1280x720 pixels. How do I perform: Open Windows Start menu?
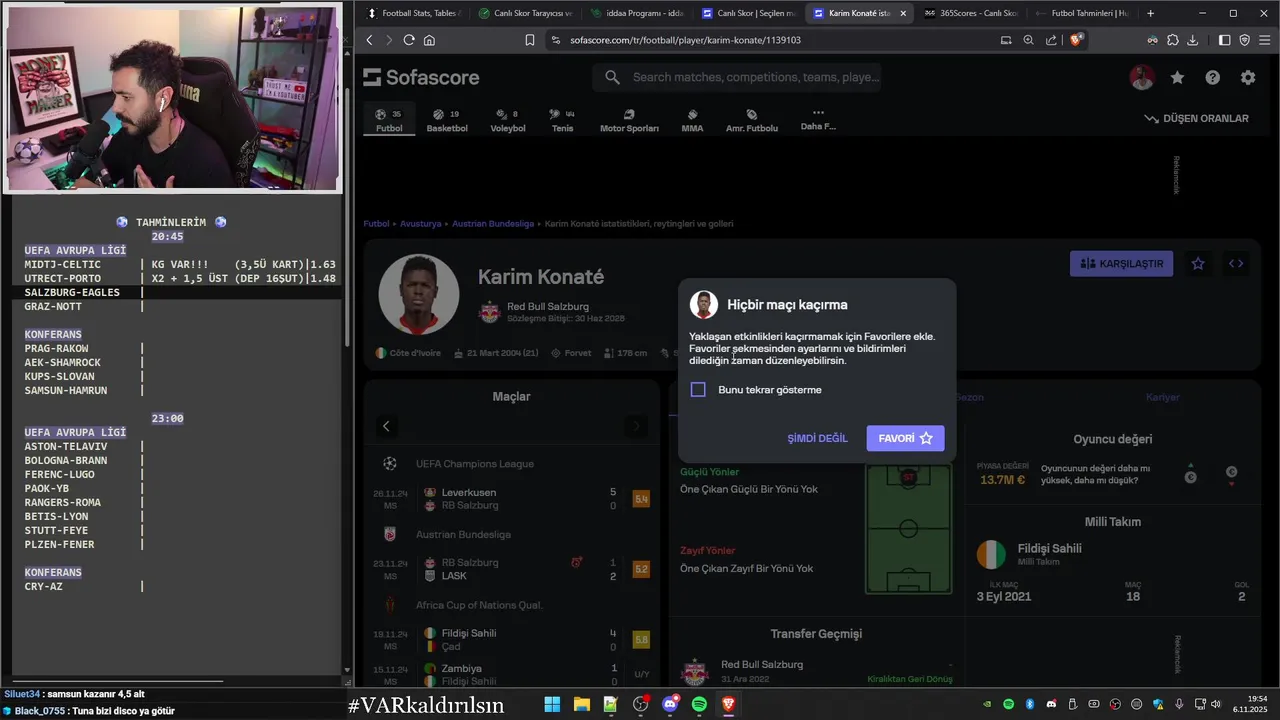tap(552, 705)
